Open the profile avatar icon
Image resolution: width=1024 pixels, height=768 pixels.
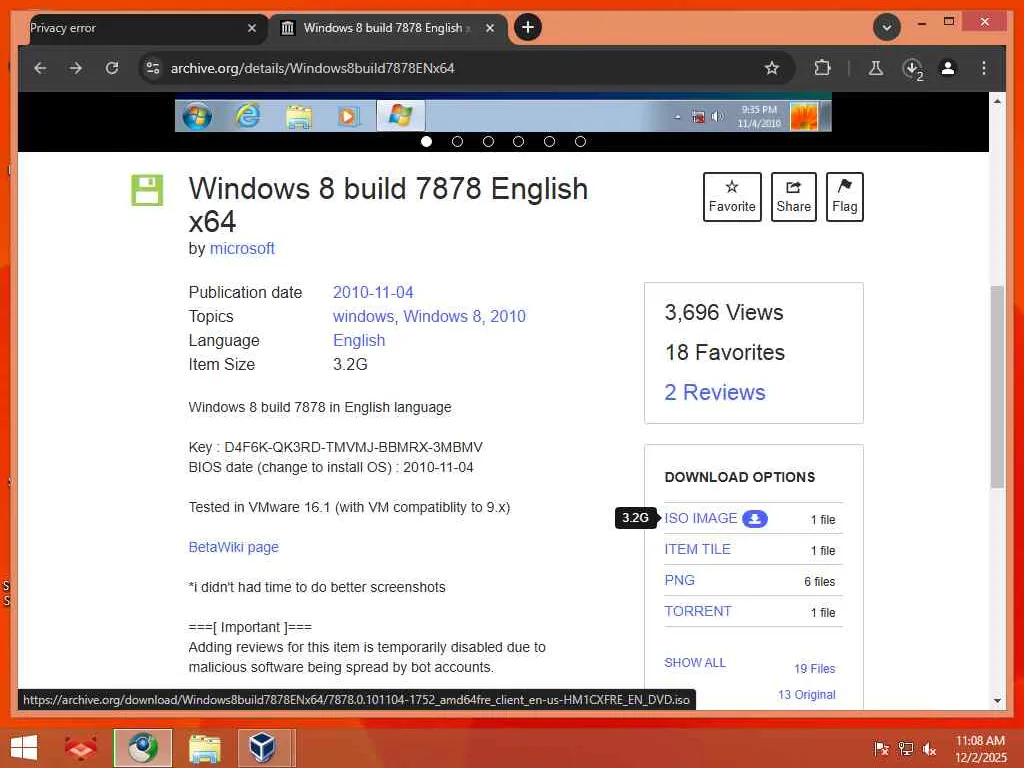pos(948,68)
